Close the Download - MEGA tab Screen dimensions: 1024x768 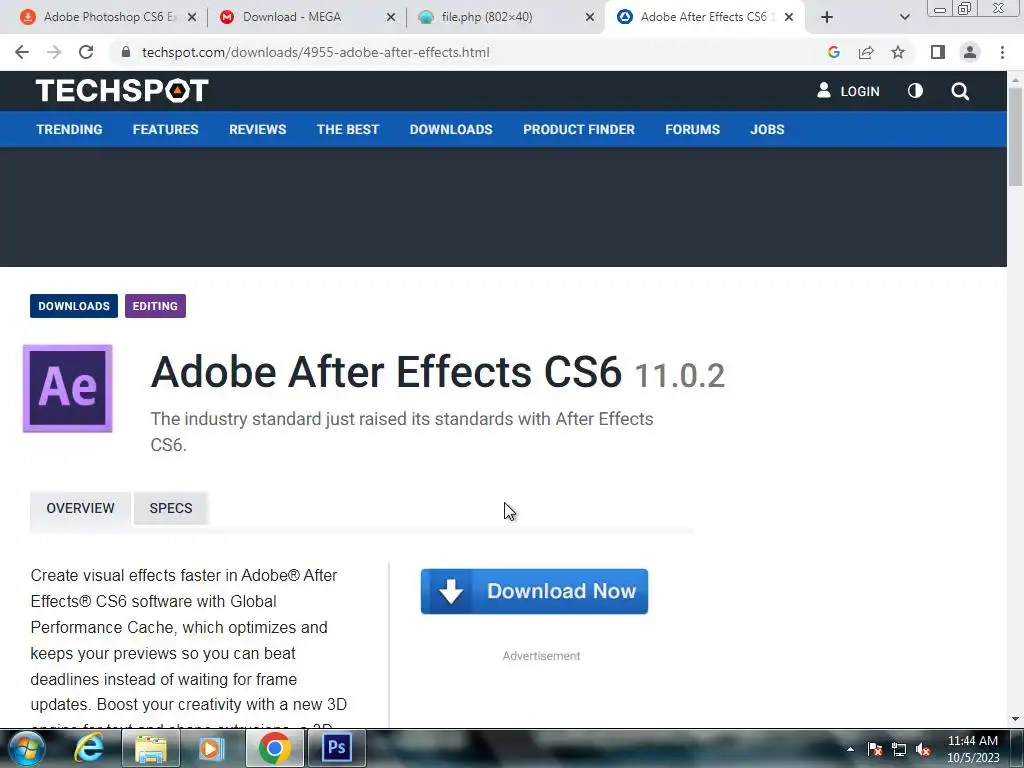pyautogui.click(x=391, y=17)
